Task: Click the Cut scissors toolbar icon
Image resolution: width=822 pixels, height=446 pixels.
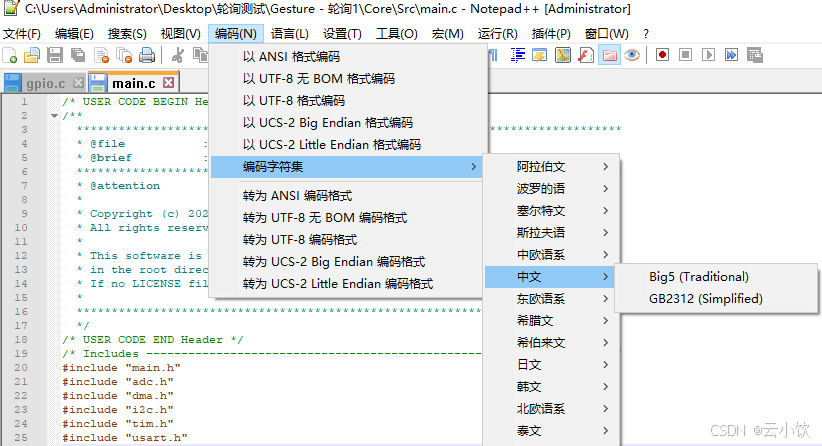Action: click(178, 55)
